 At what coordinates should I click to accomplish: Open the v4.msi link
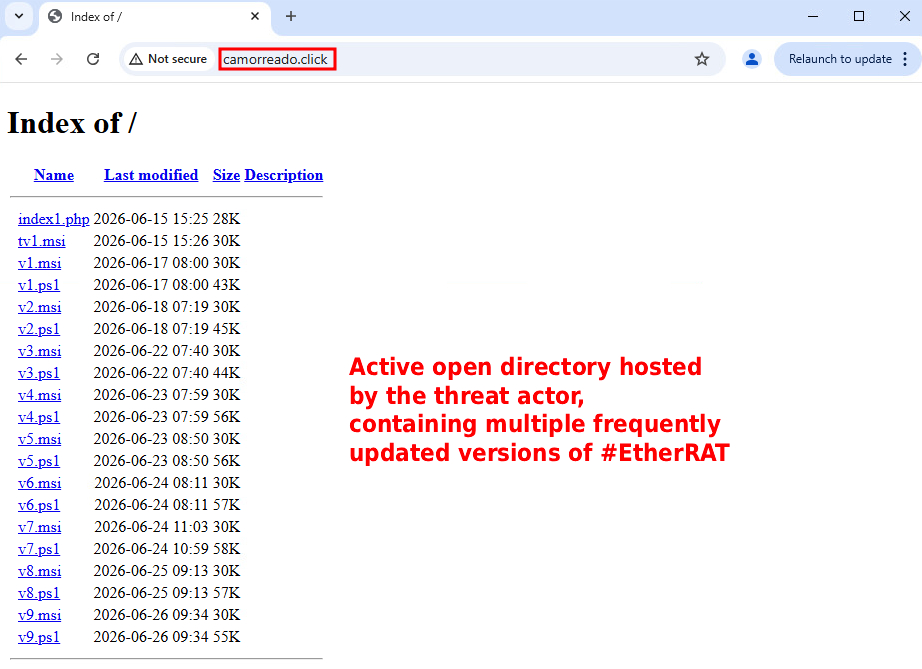point(39,395)
